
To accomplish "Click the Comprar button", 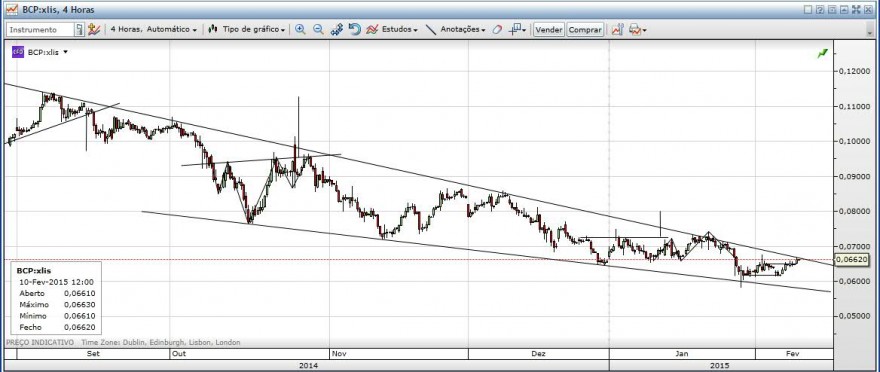I will click(x=585, y=30).
